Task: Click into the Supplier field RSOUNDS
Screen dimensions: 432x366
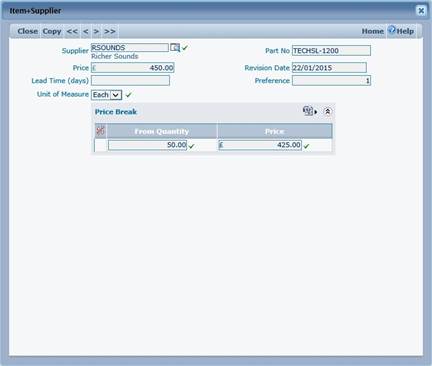Action: [130, 48]
